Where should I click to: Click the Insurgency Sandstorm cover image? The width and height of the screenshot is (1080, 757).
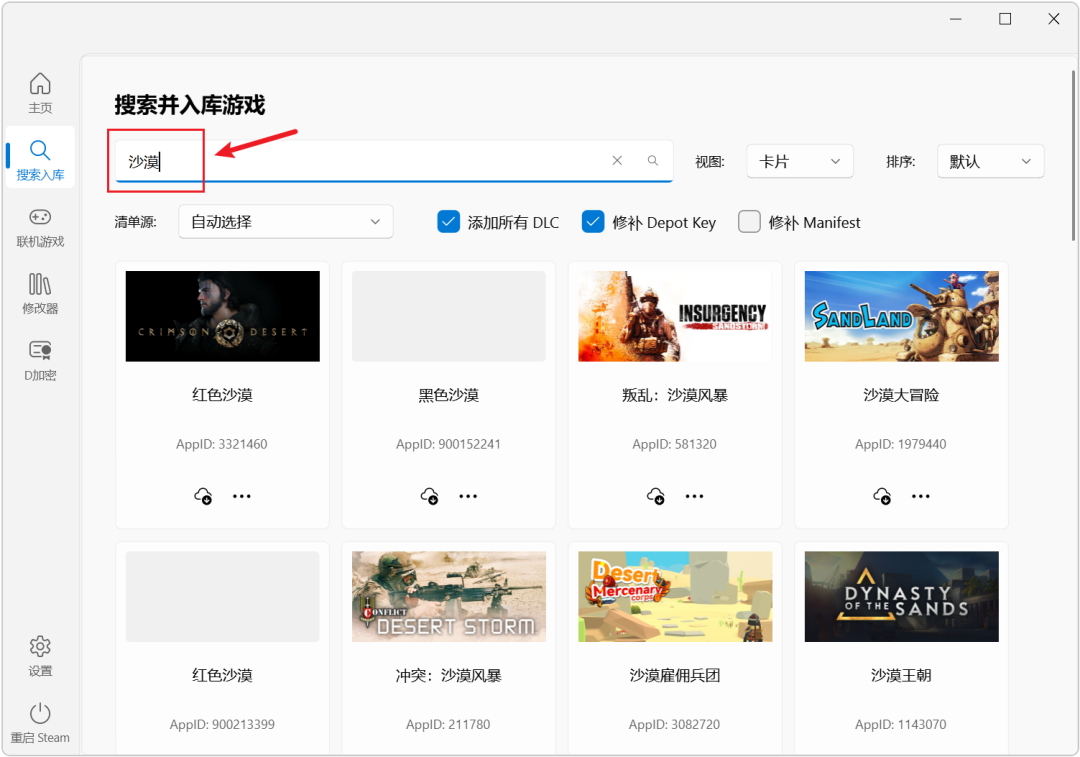[x=675, y=316]
